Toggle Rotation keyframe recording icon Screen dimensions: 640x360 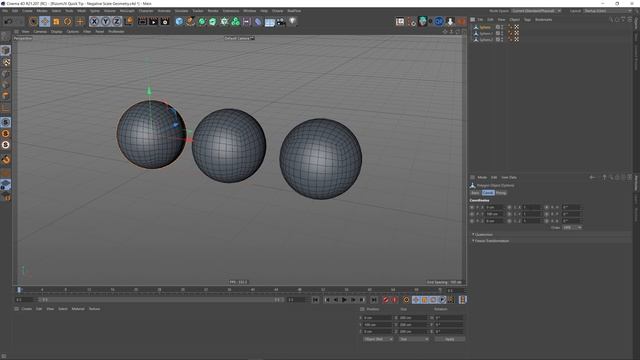[x=433, y=300]
